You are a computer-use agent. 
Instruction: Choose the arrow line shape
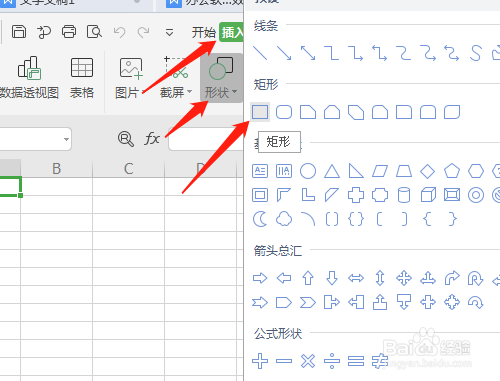pos(284,53)
